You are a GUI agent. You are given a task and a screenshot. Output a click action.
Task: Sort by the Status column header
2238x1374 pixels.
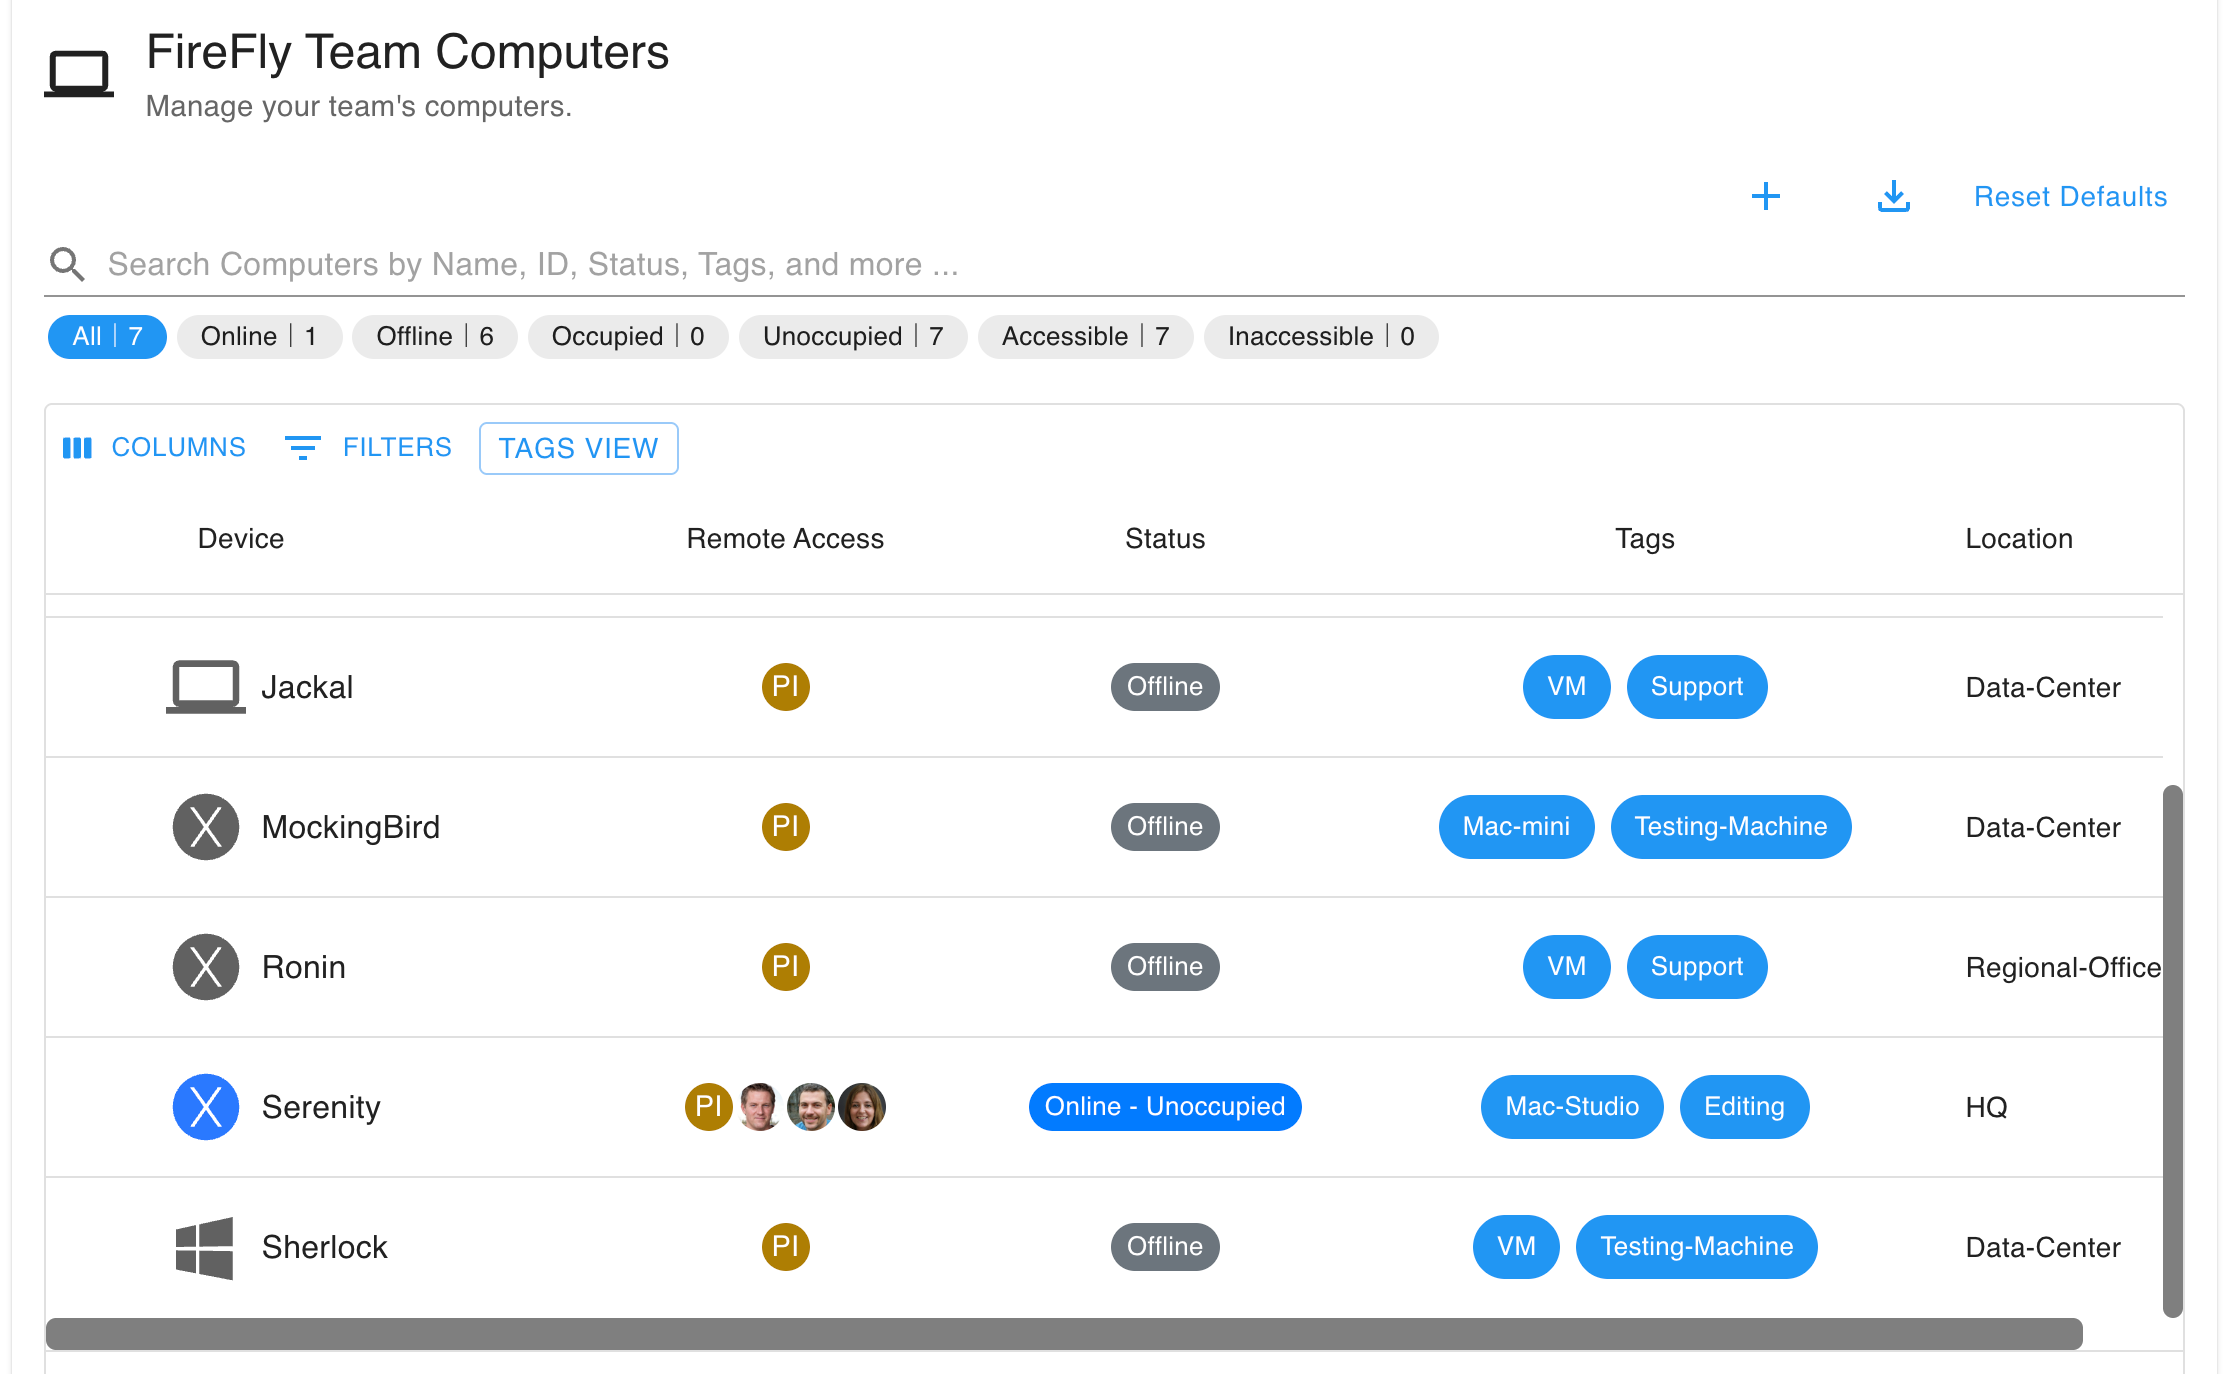click(x=1165, y=539)
